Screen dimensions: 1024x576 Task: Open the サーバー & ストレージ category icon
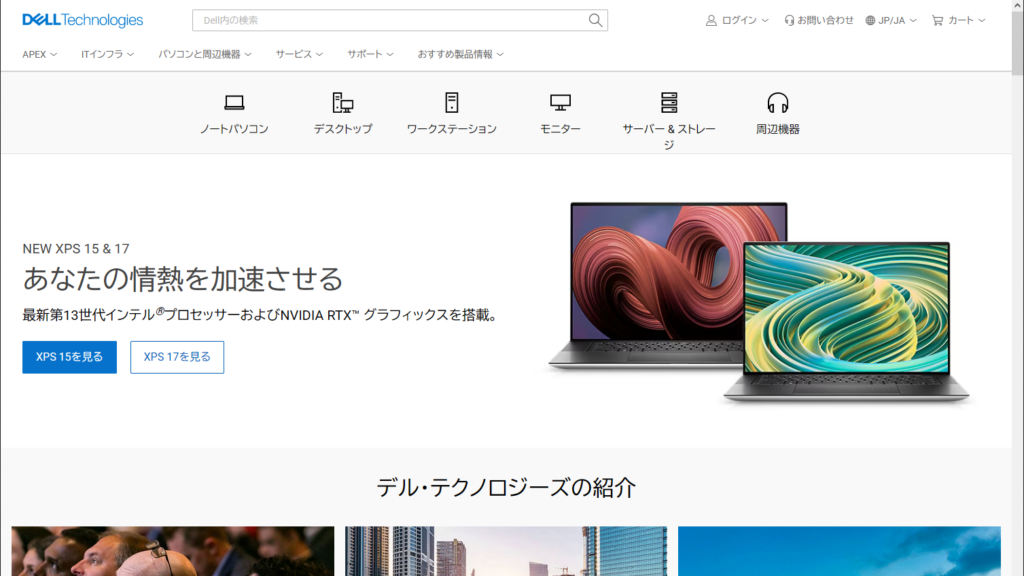[668, 102]
